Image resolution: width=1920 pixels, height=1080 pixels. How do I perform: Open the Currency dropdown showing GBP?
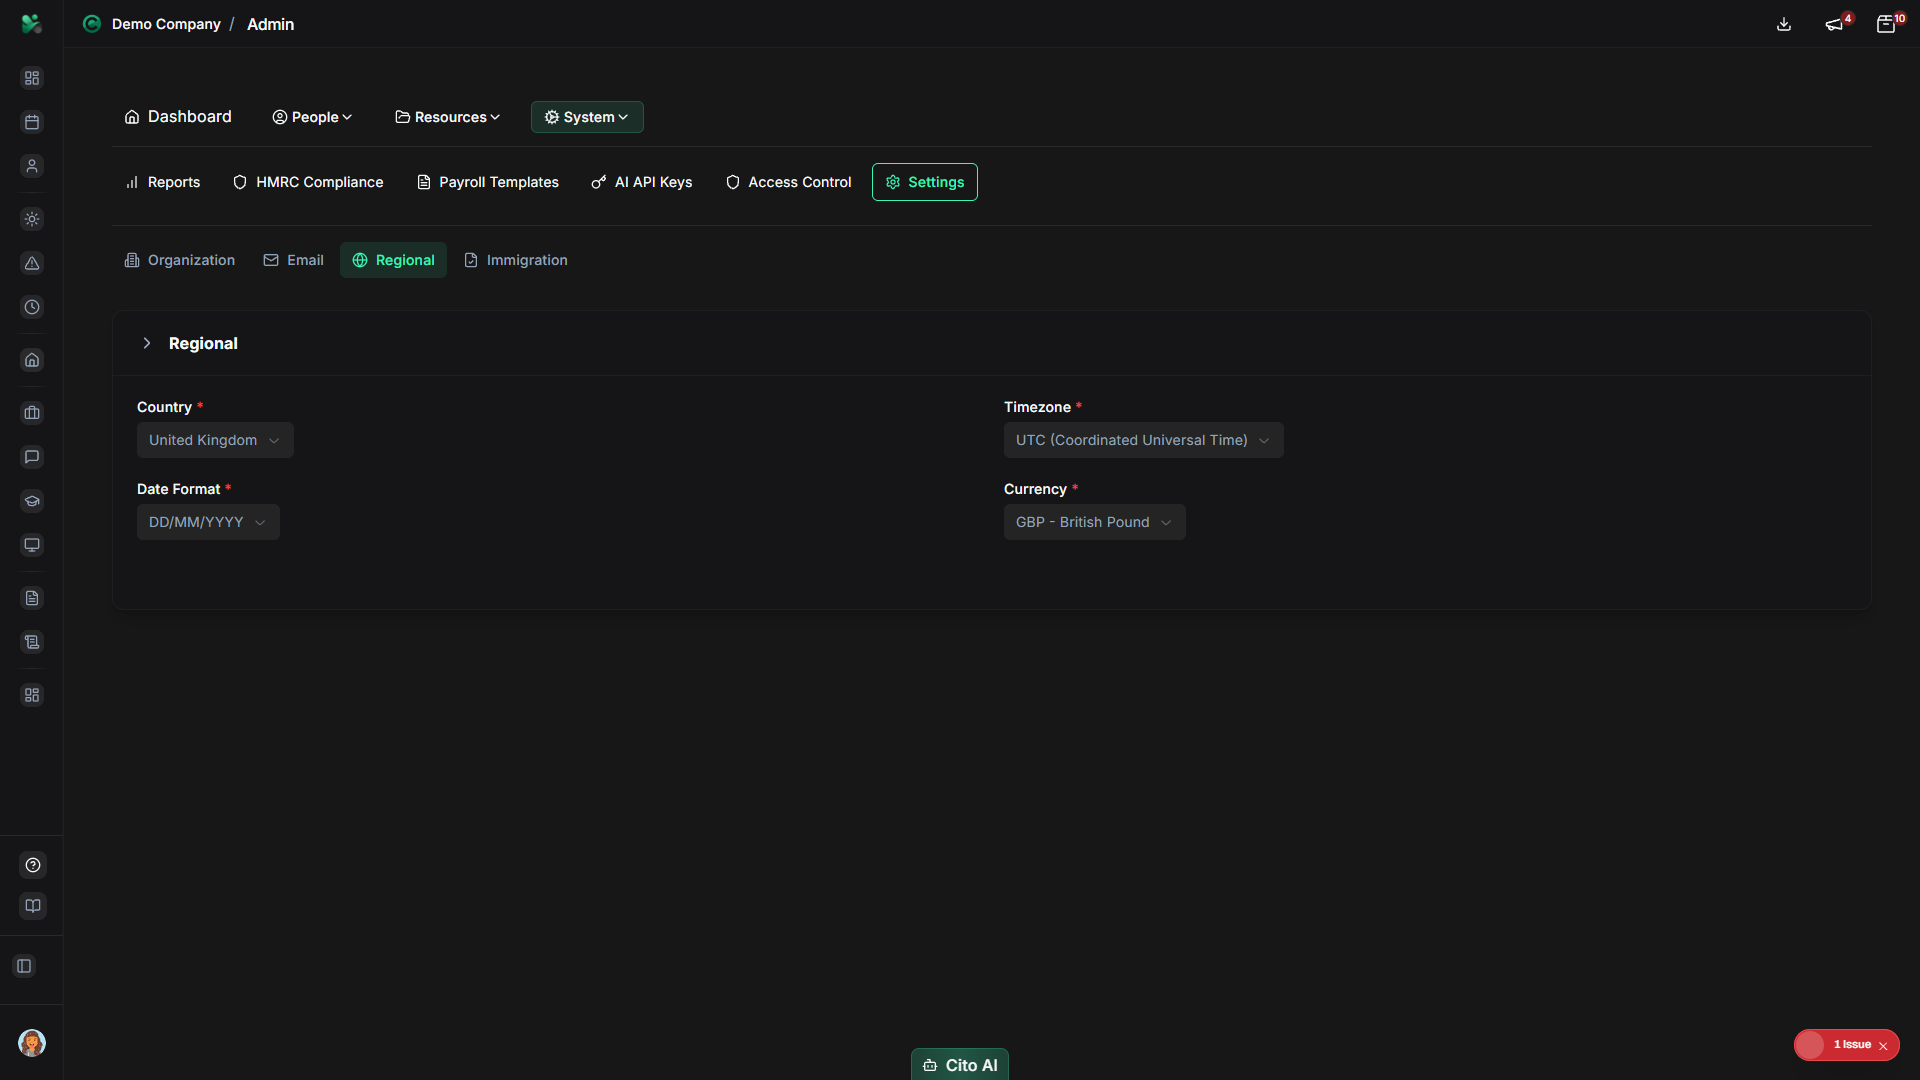tap(1094, 521)
